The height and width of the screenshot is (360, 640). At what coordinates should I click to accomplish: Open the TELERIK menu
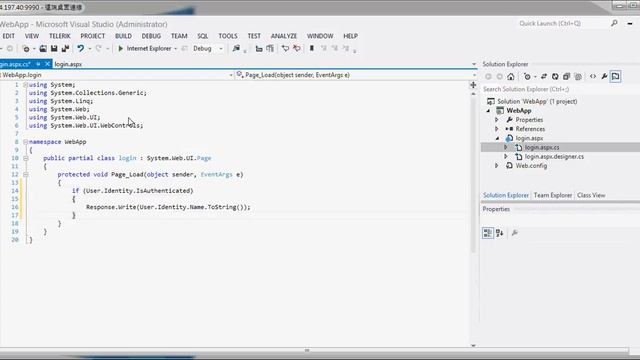60,36
